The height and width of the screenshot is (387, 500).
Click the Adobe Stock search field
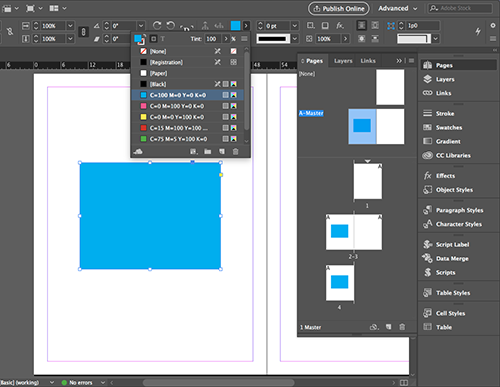tap(460, 8)
